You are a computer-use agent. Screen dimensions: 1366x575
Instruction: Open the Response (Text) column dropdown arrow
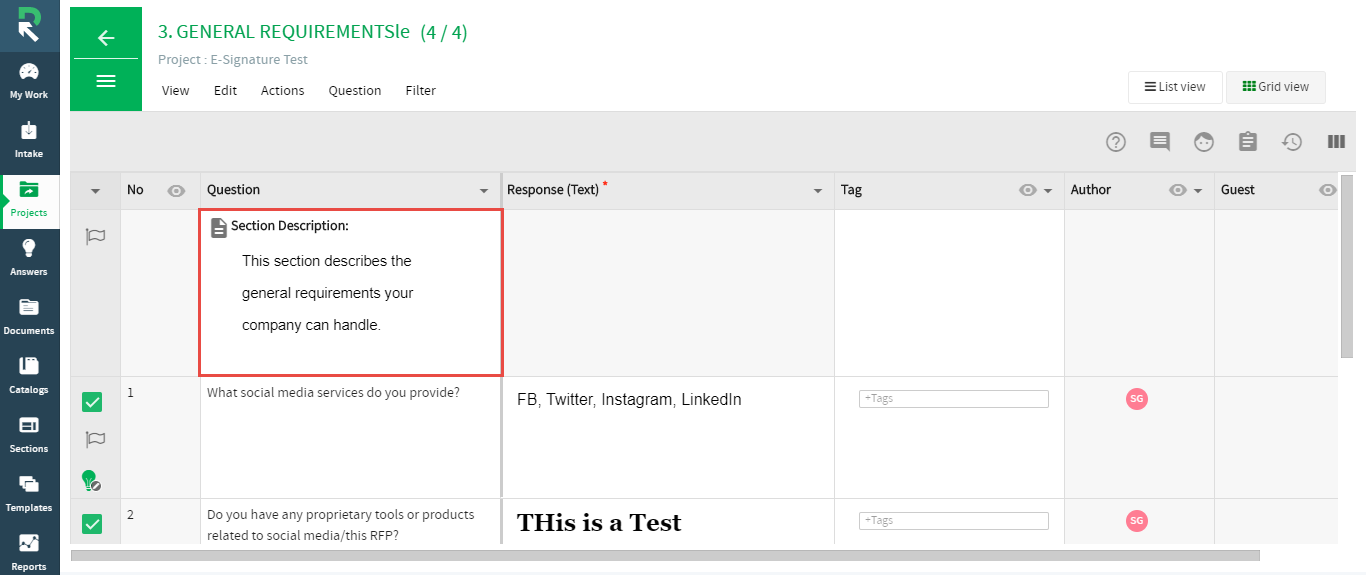click(x=818, y=191)
